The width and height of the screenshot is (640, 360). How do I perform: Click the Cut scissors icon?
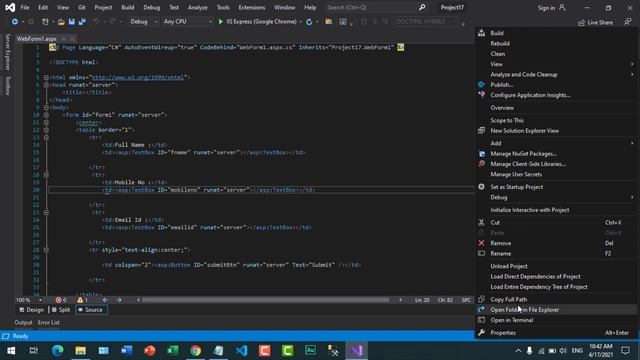tap(482, 222)
